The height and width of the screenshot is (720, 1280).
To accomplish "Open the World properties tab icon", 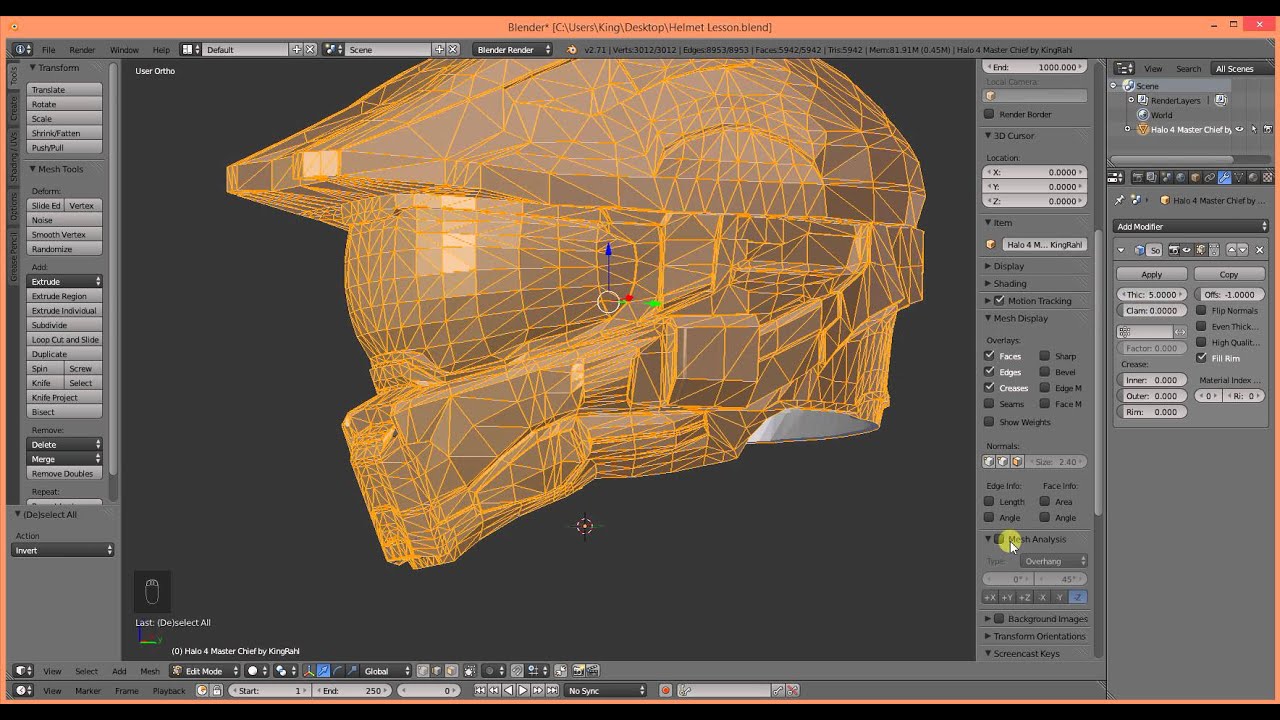I will click(x=1181, y=177).
